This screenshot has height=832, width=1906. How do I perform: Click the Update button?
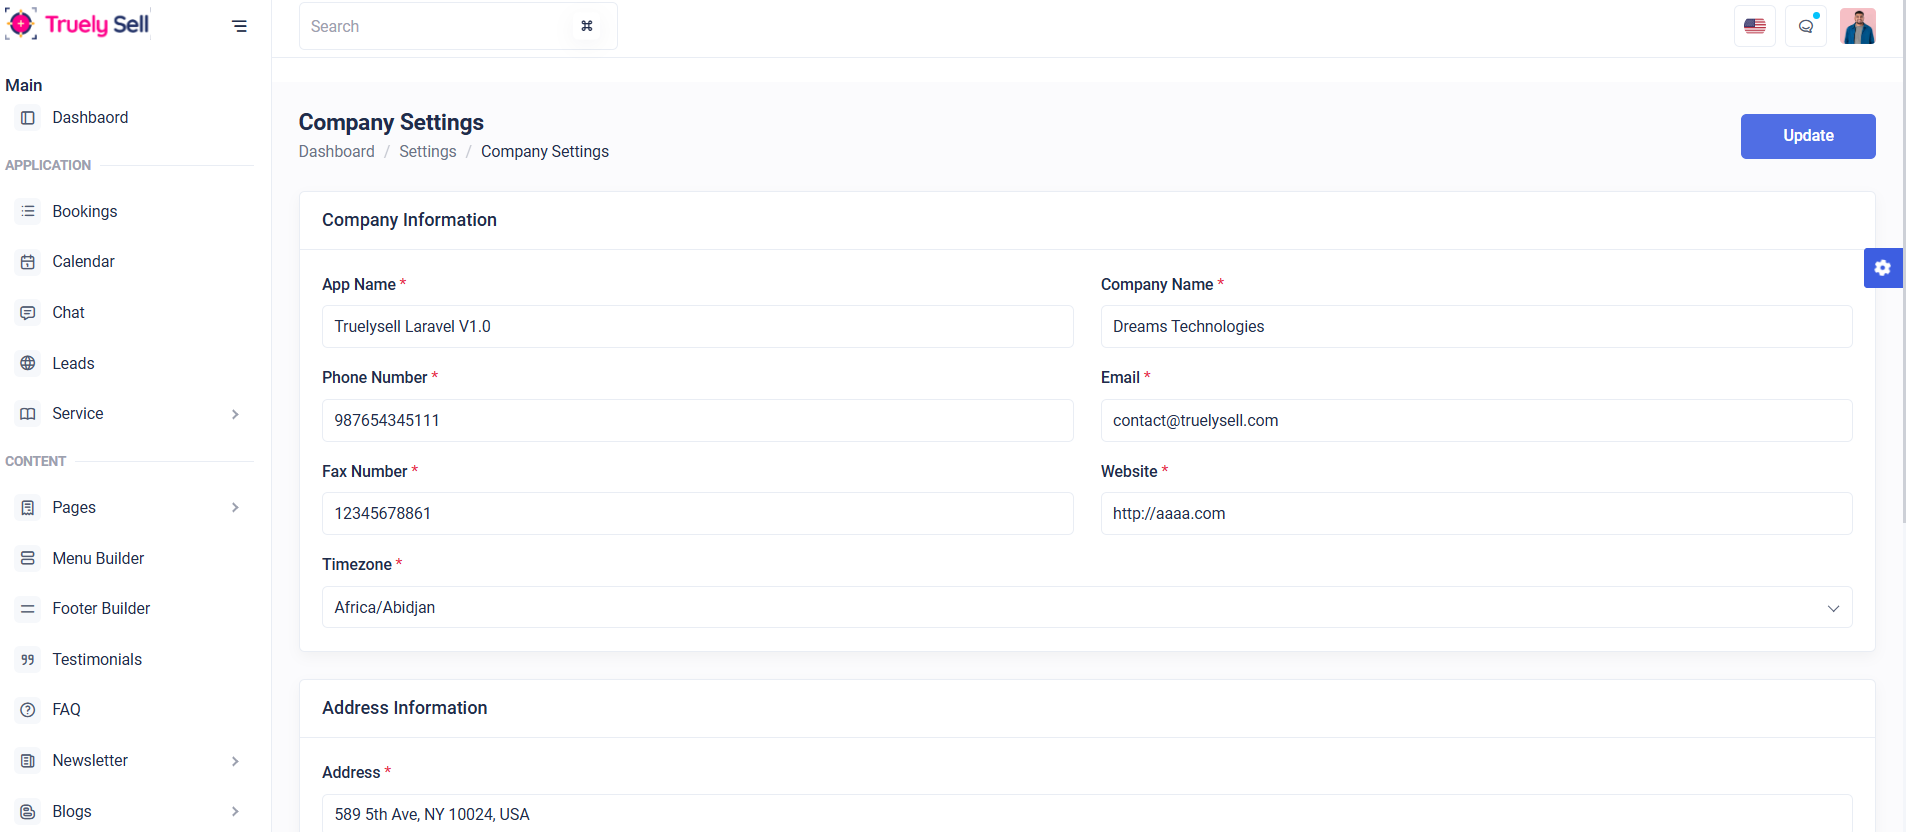(x=1807, y=136)
